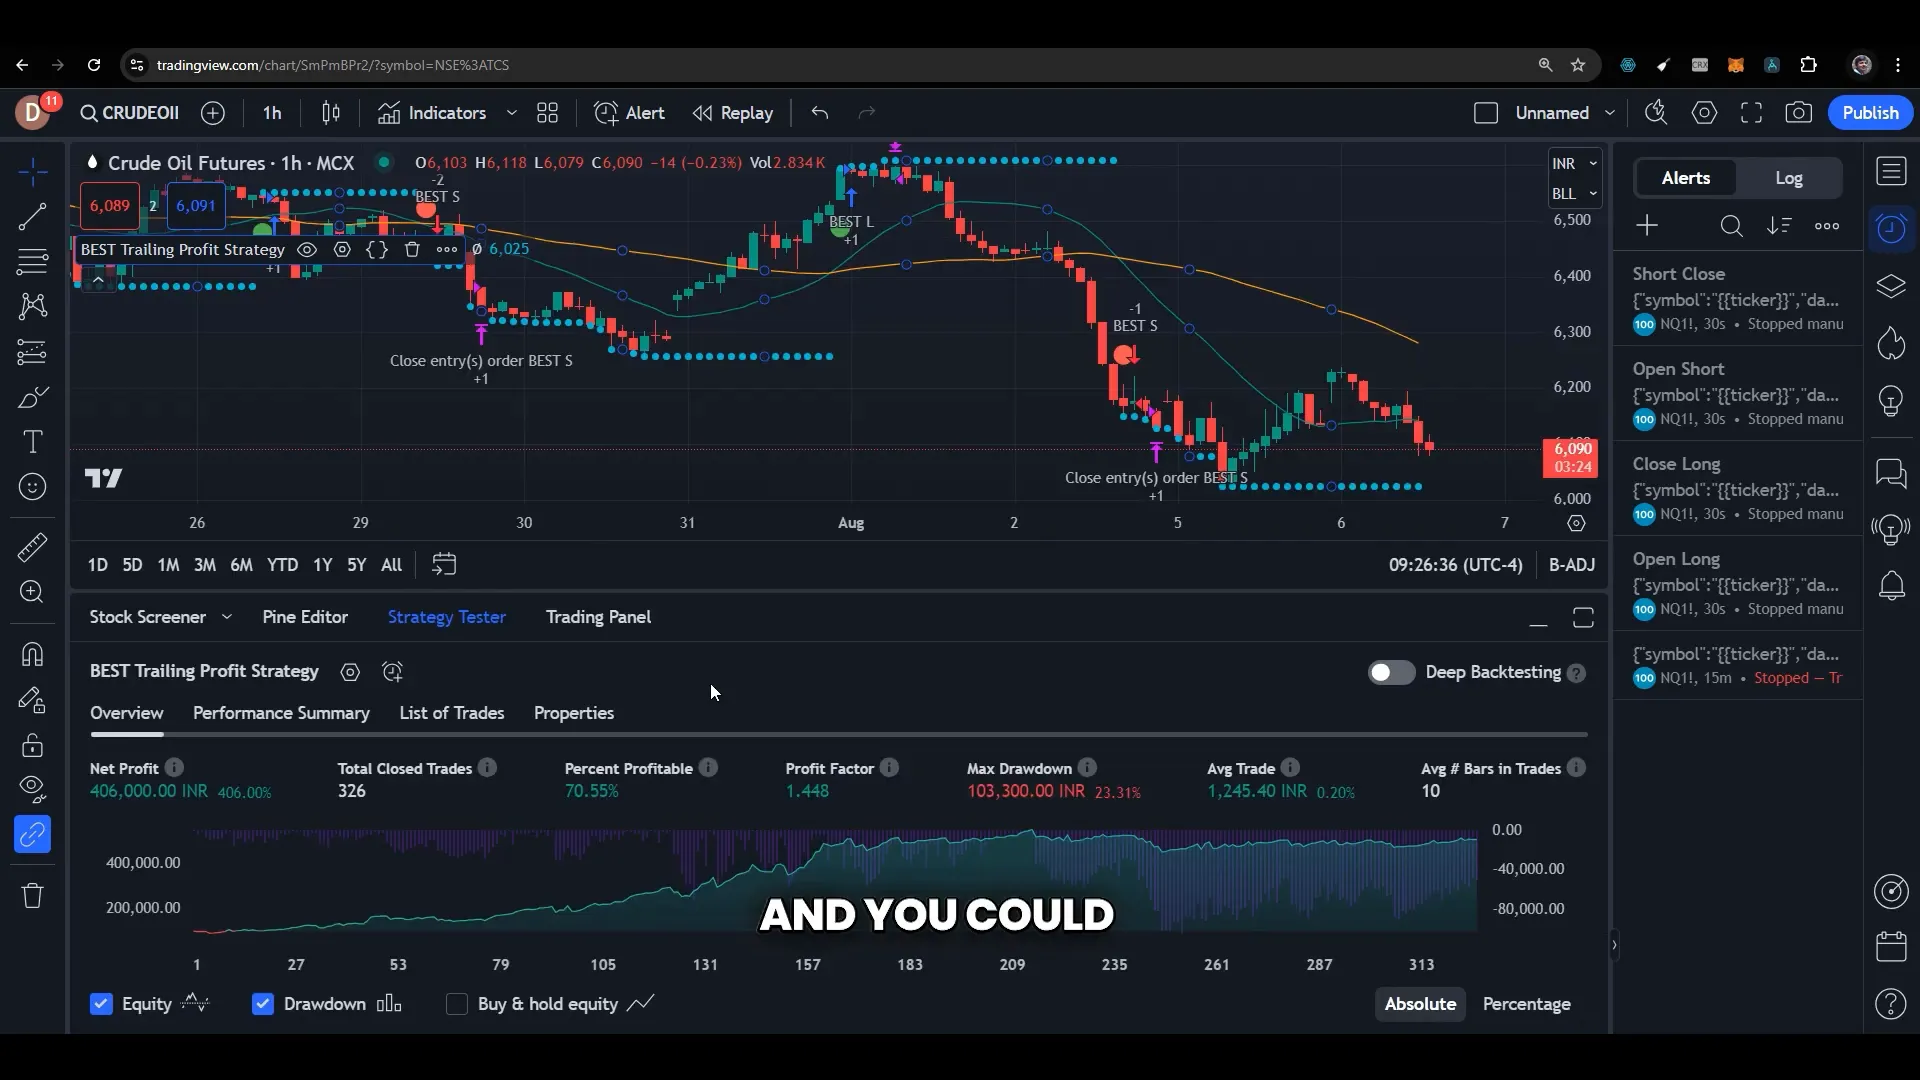Viewport: 1920px width, 1080px height.
Task: Create new alert with plus icon
Action: tap(1647, 226)
